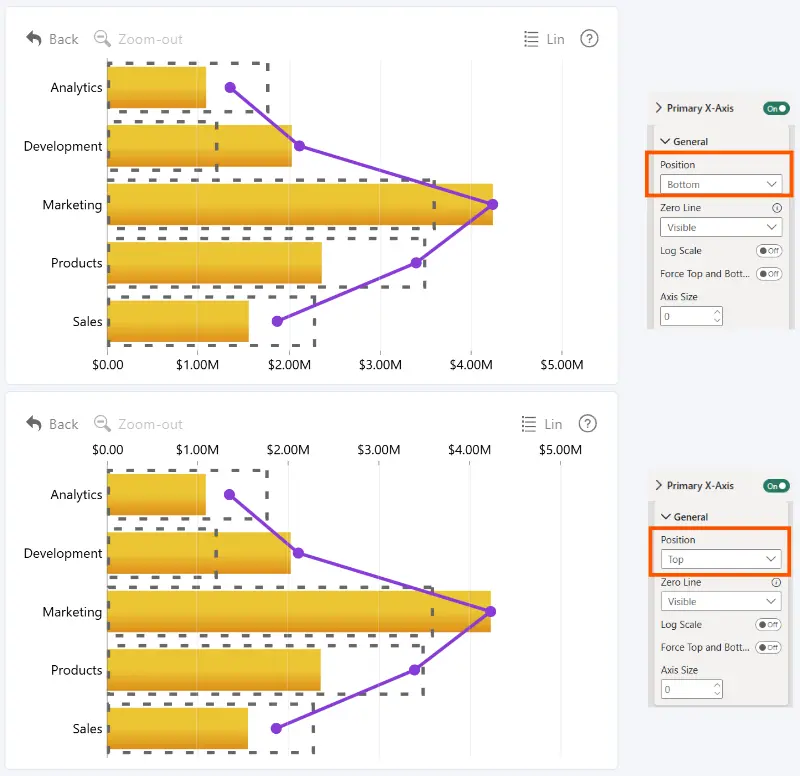800x776 pixels.
Task: Click the Zoom-out magnifier icon in the lower chart
Action: tap(102, 423)
